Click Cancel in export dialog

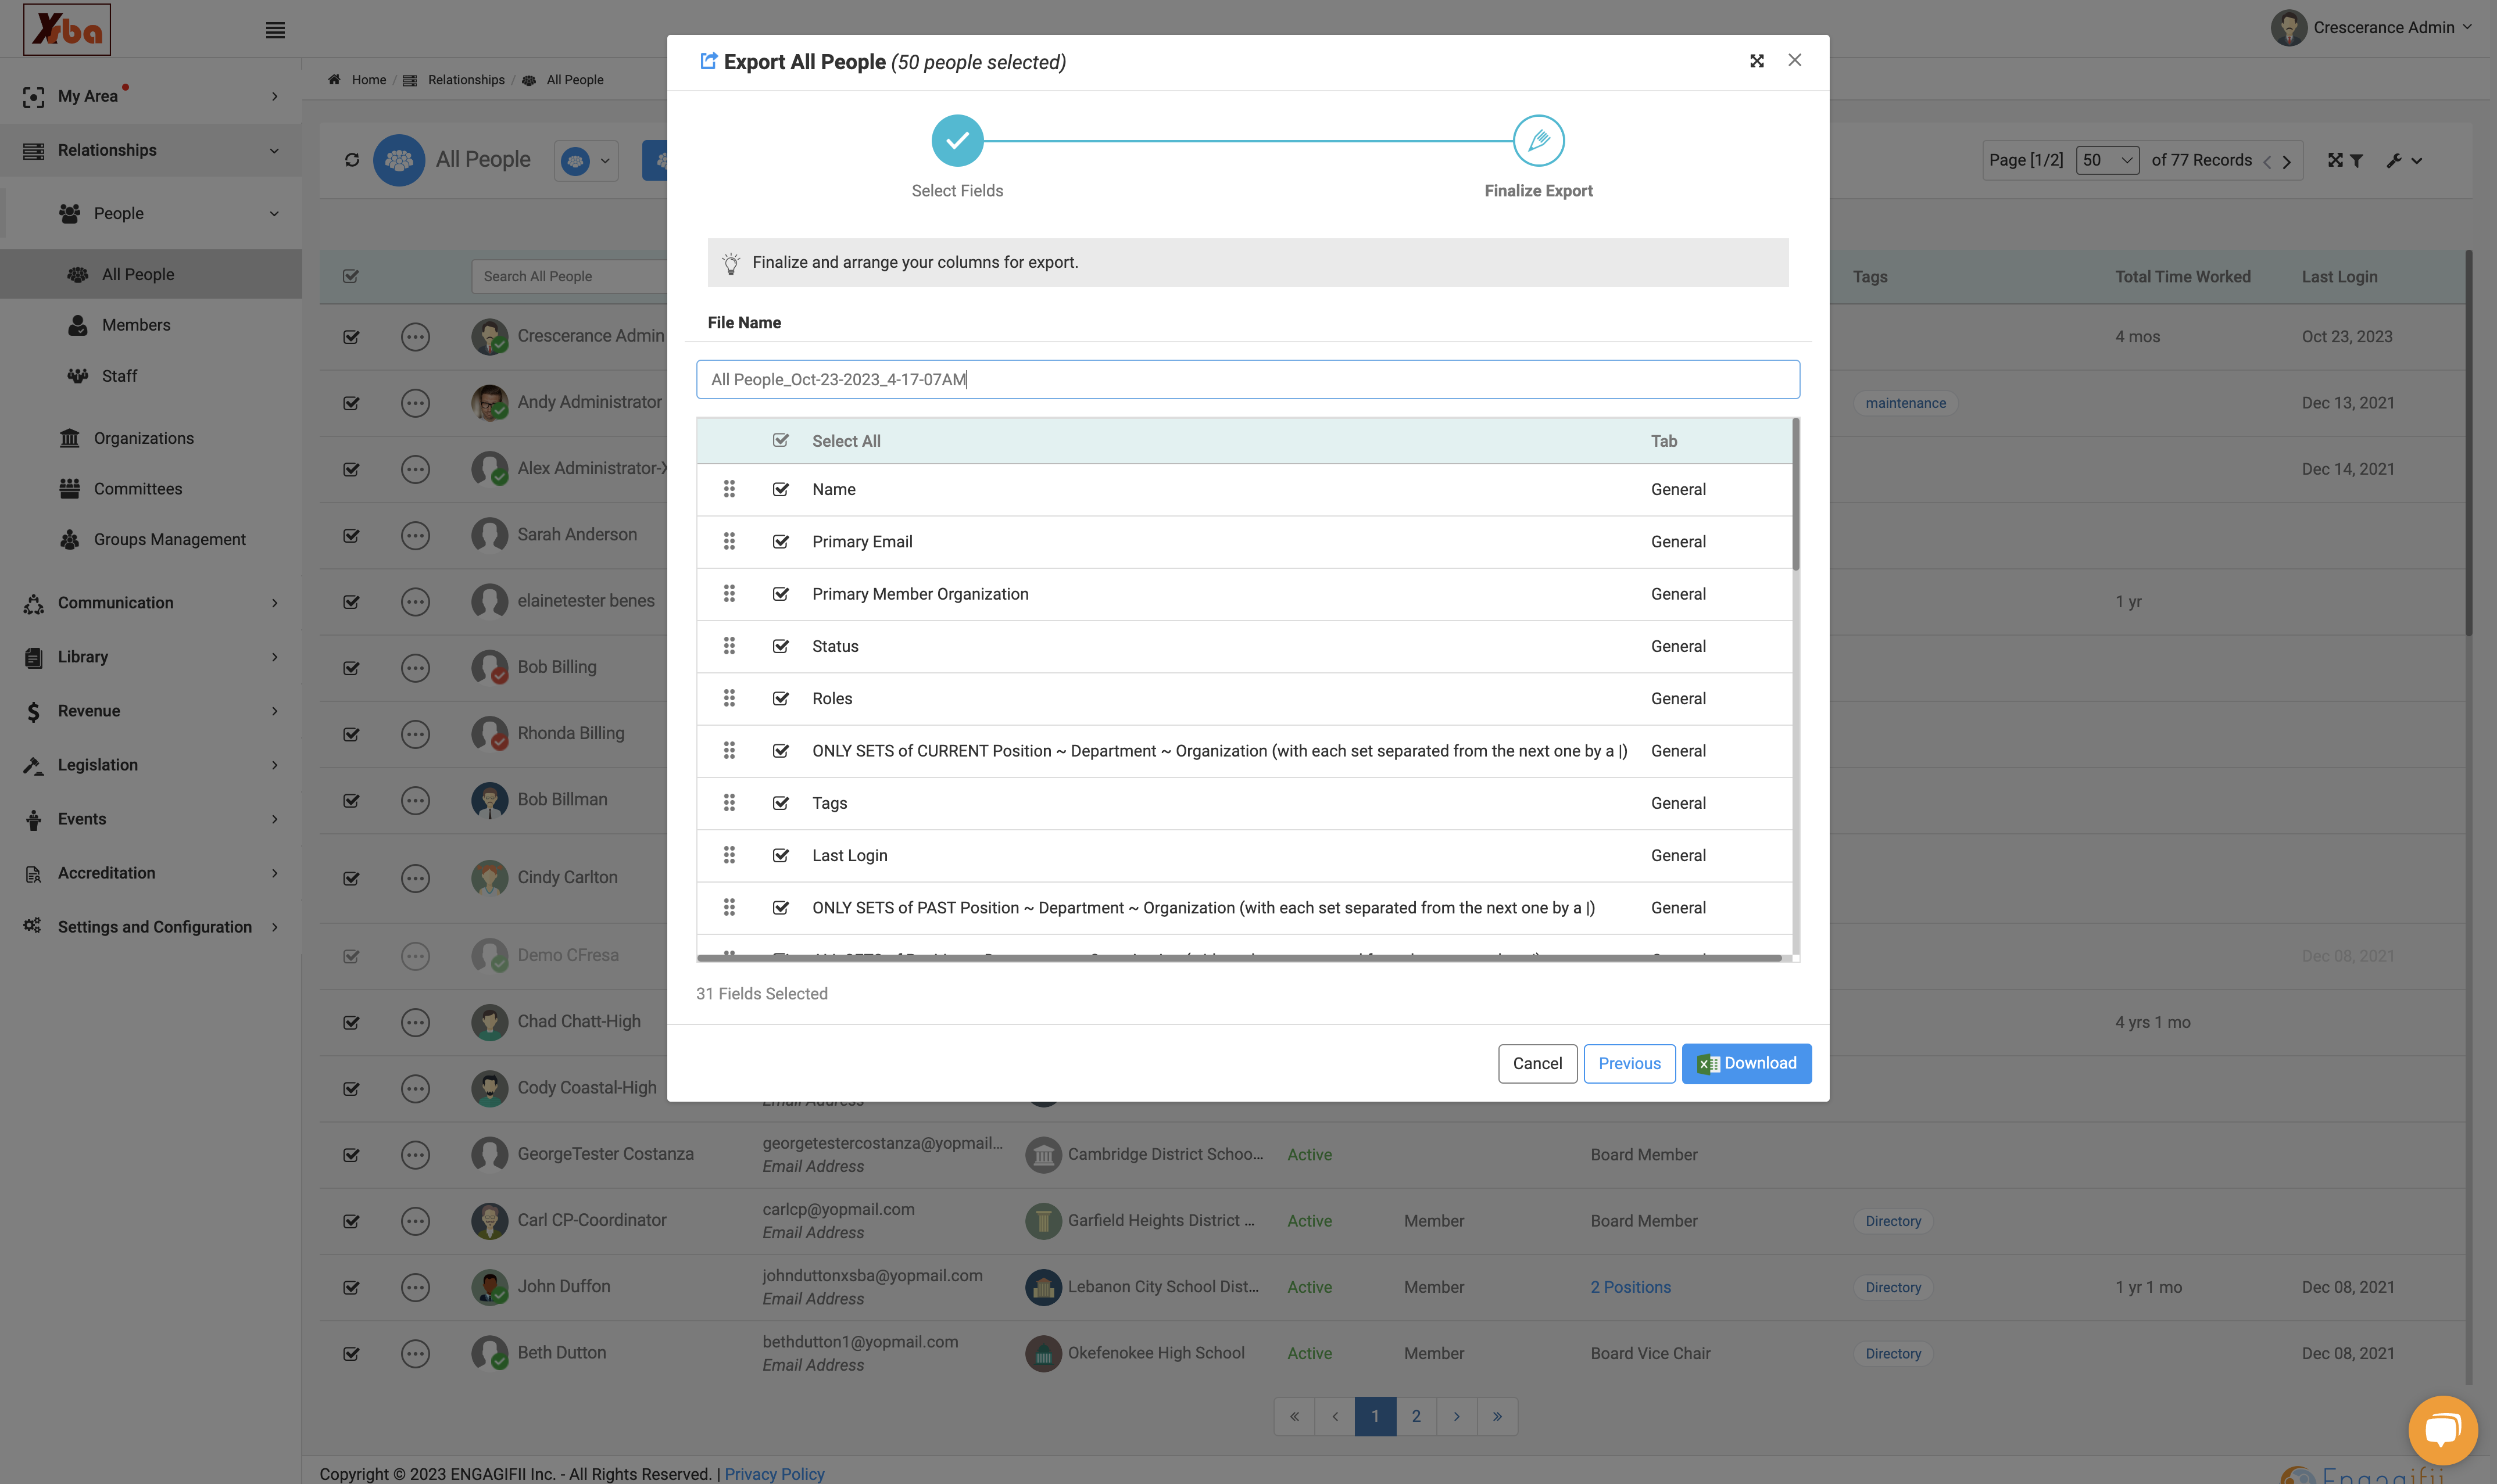click(1537, 1063)
